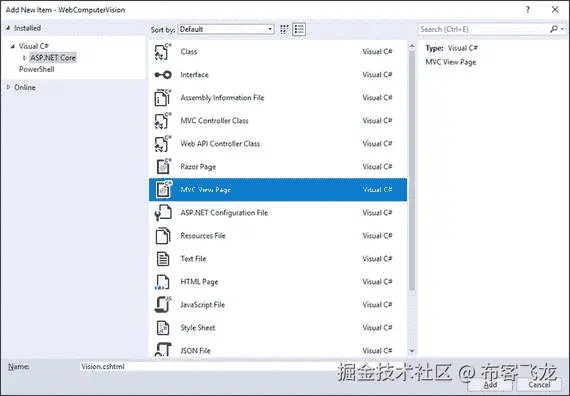Click the Resources File icon
This screenshot has width=570, height=396.
[163, 236]
